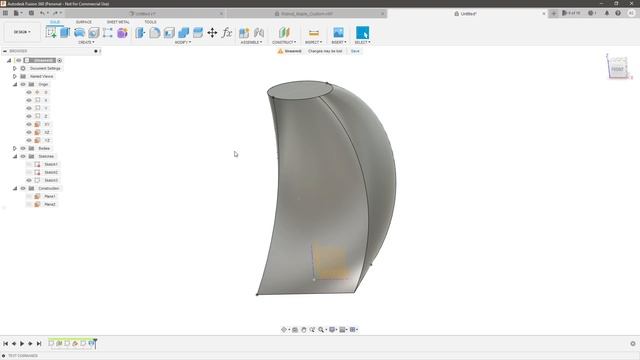The width and height of the screenshot is (640, 360).
Task: Switch to the Tools tab
Action: pyautogui.click(x=150, y=22)
